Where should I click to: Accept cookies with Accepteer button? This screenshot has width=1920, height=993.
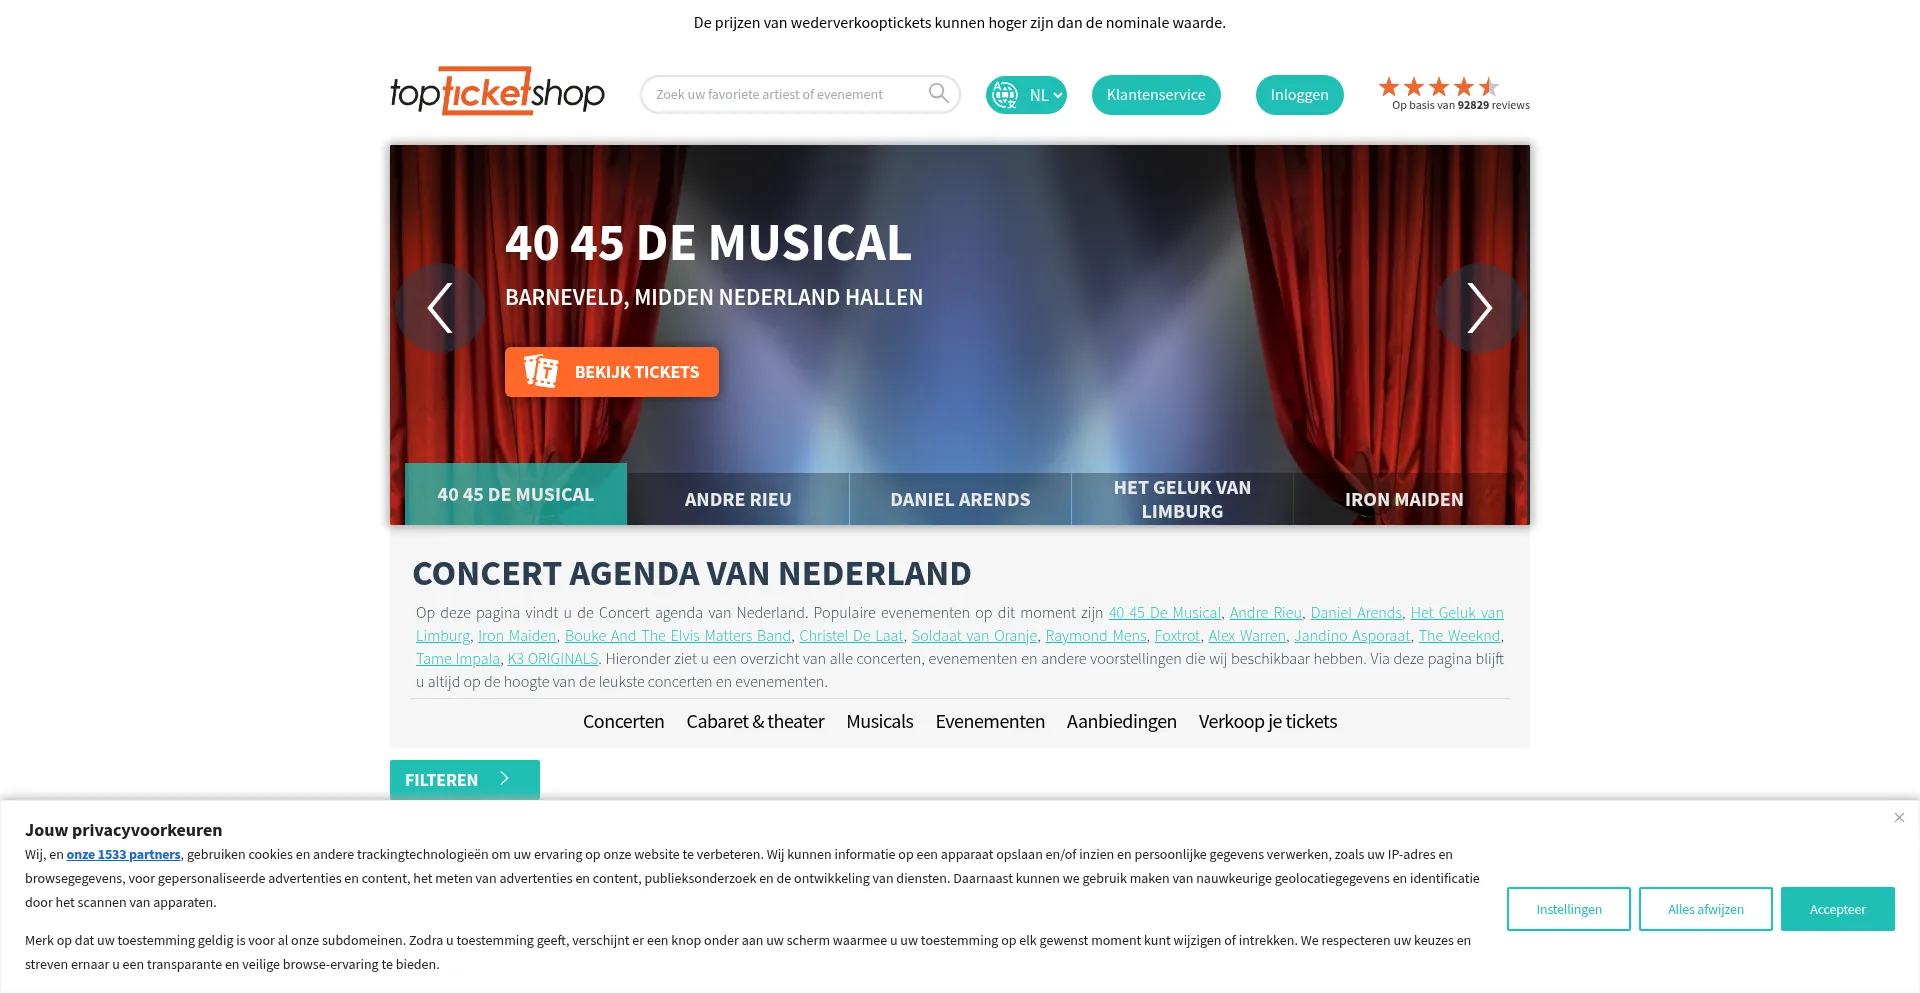tap(1838, 909)
